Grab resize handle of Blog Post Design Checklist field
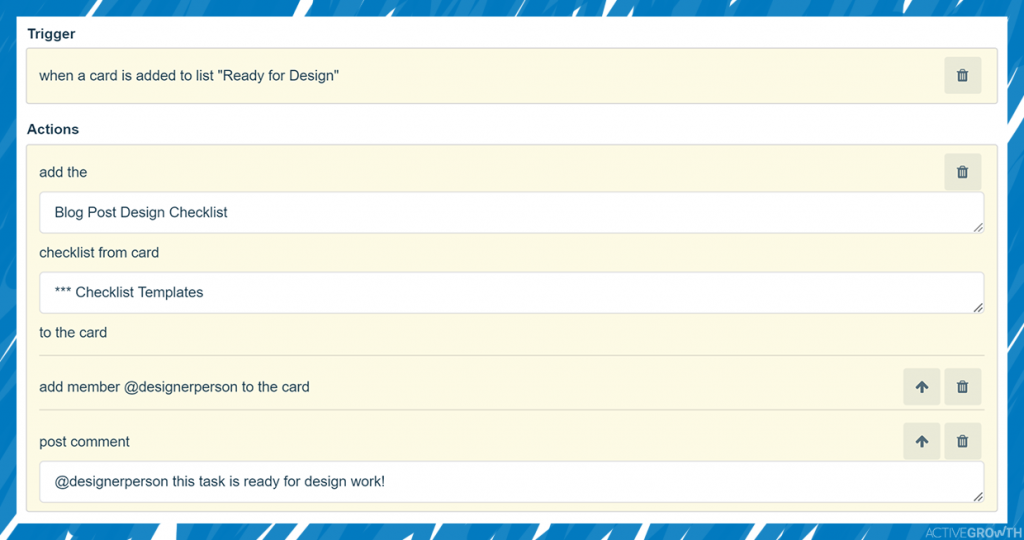 pos(977,227)
